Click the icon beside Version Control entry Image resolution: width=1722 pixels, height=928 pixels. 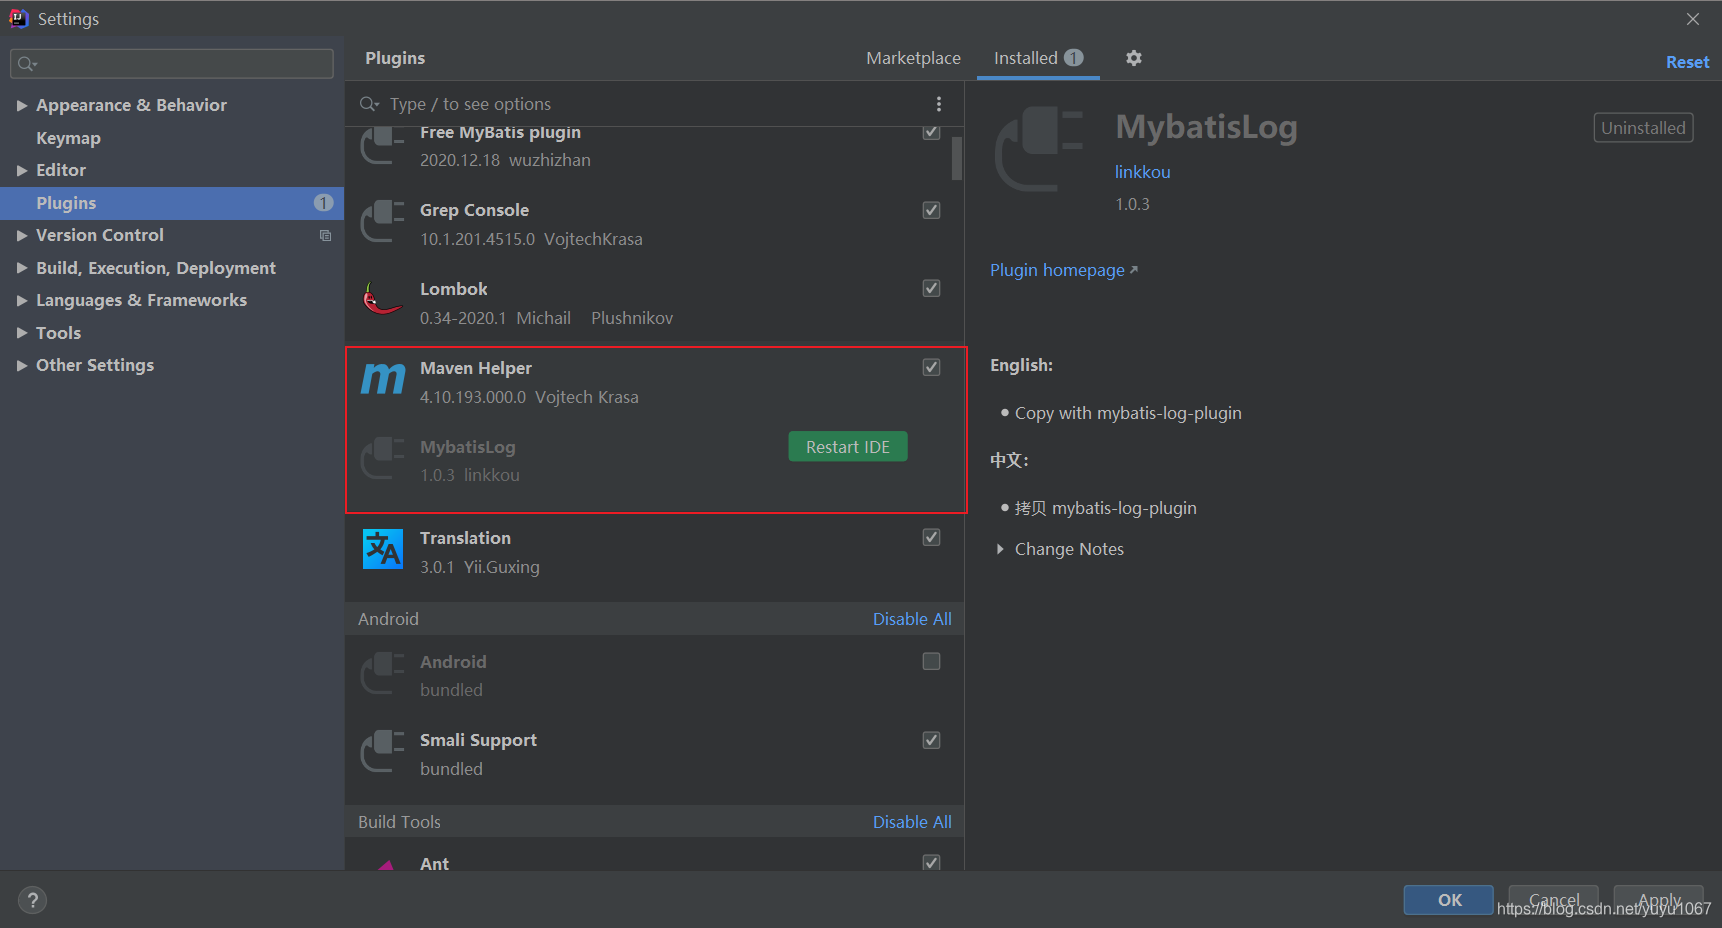tap(324, 235)
